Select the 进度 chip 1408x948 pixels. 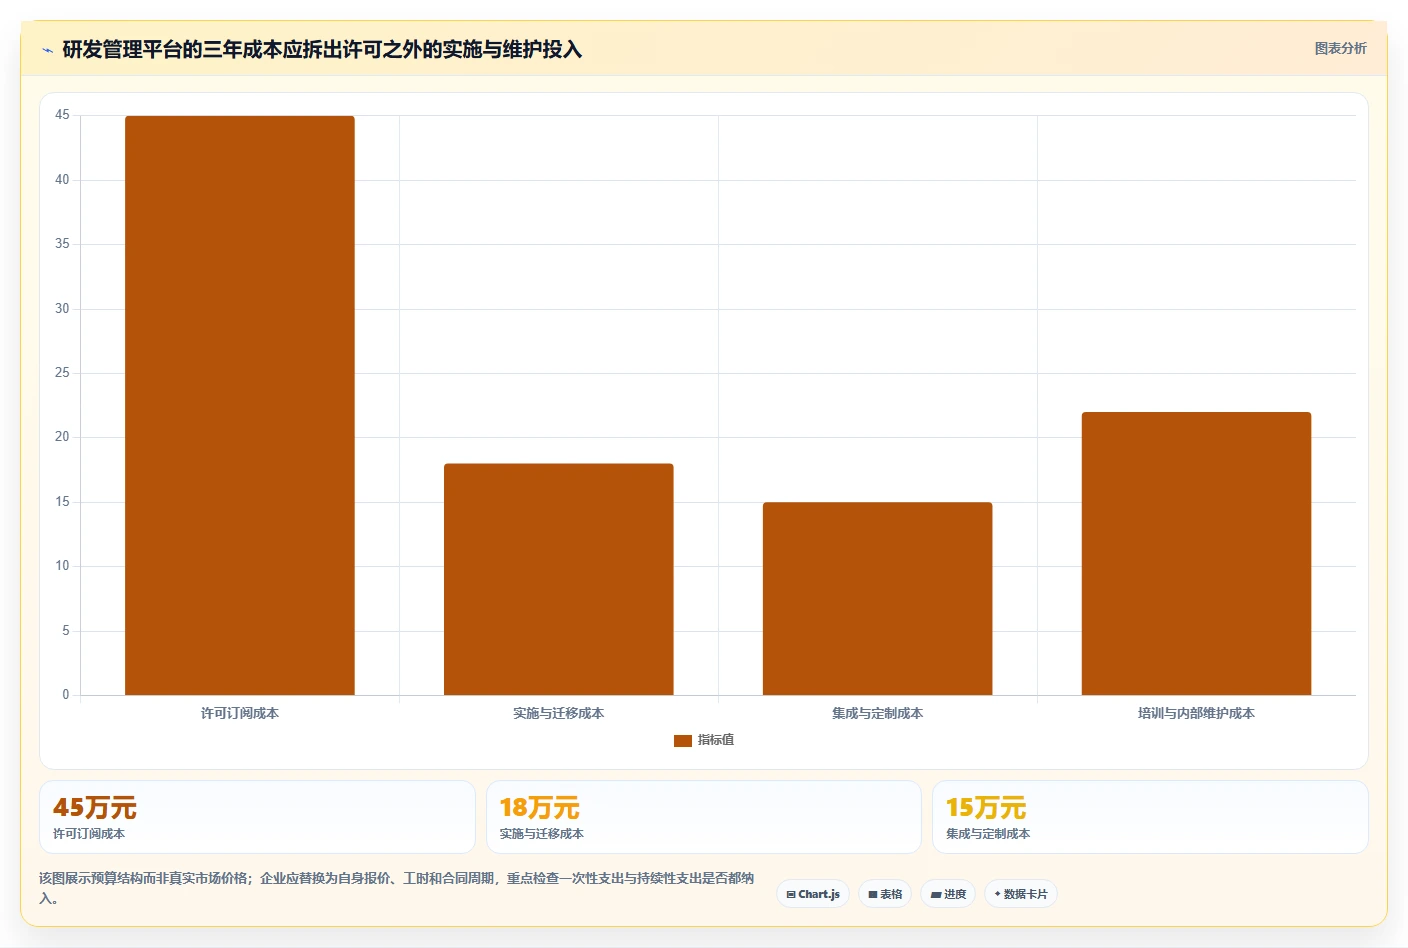[948, 894]
